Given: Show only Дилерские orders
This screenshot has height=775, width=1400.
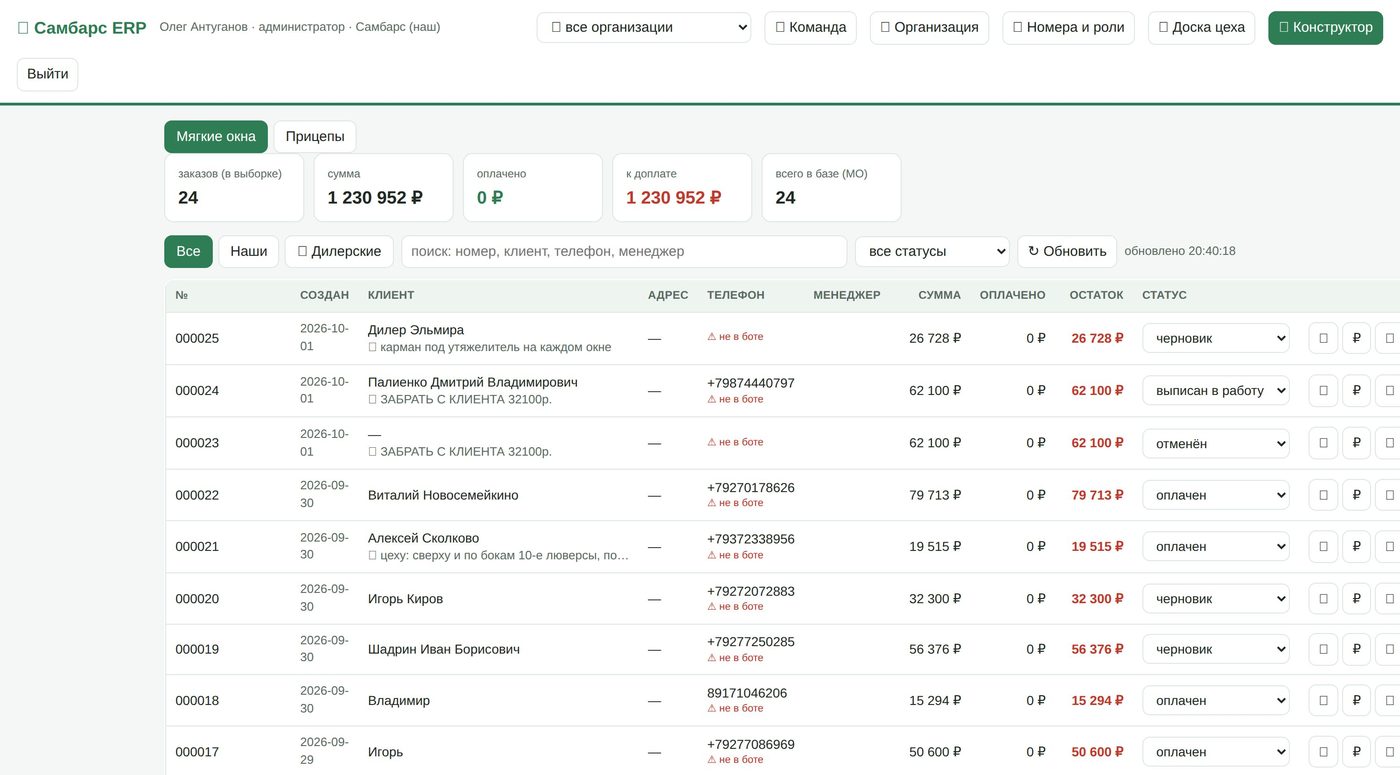Looking at the screenshot, I should [339, 251].
